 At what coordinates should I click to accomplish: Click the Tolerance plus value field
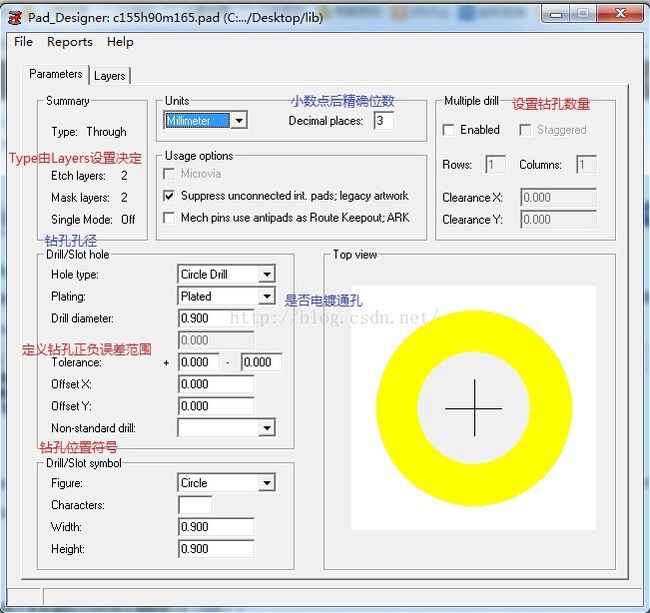[199, 362]
